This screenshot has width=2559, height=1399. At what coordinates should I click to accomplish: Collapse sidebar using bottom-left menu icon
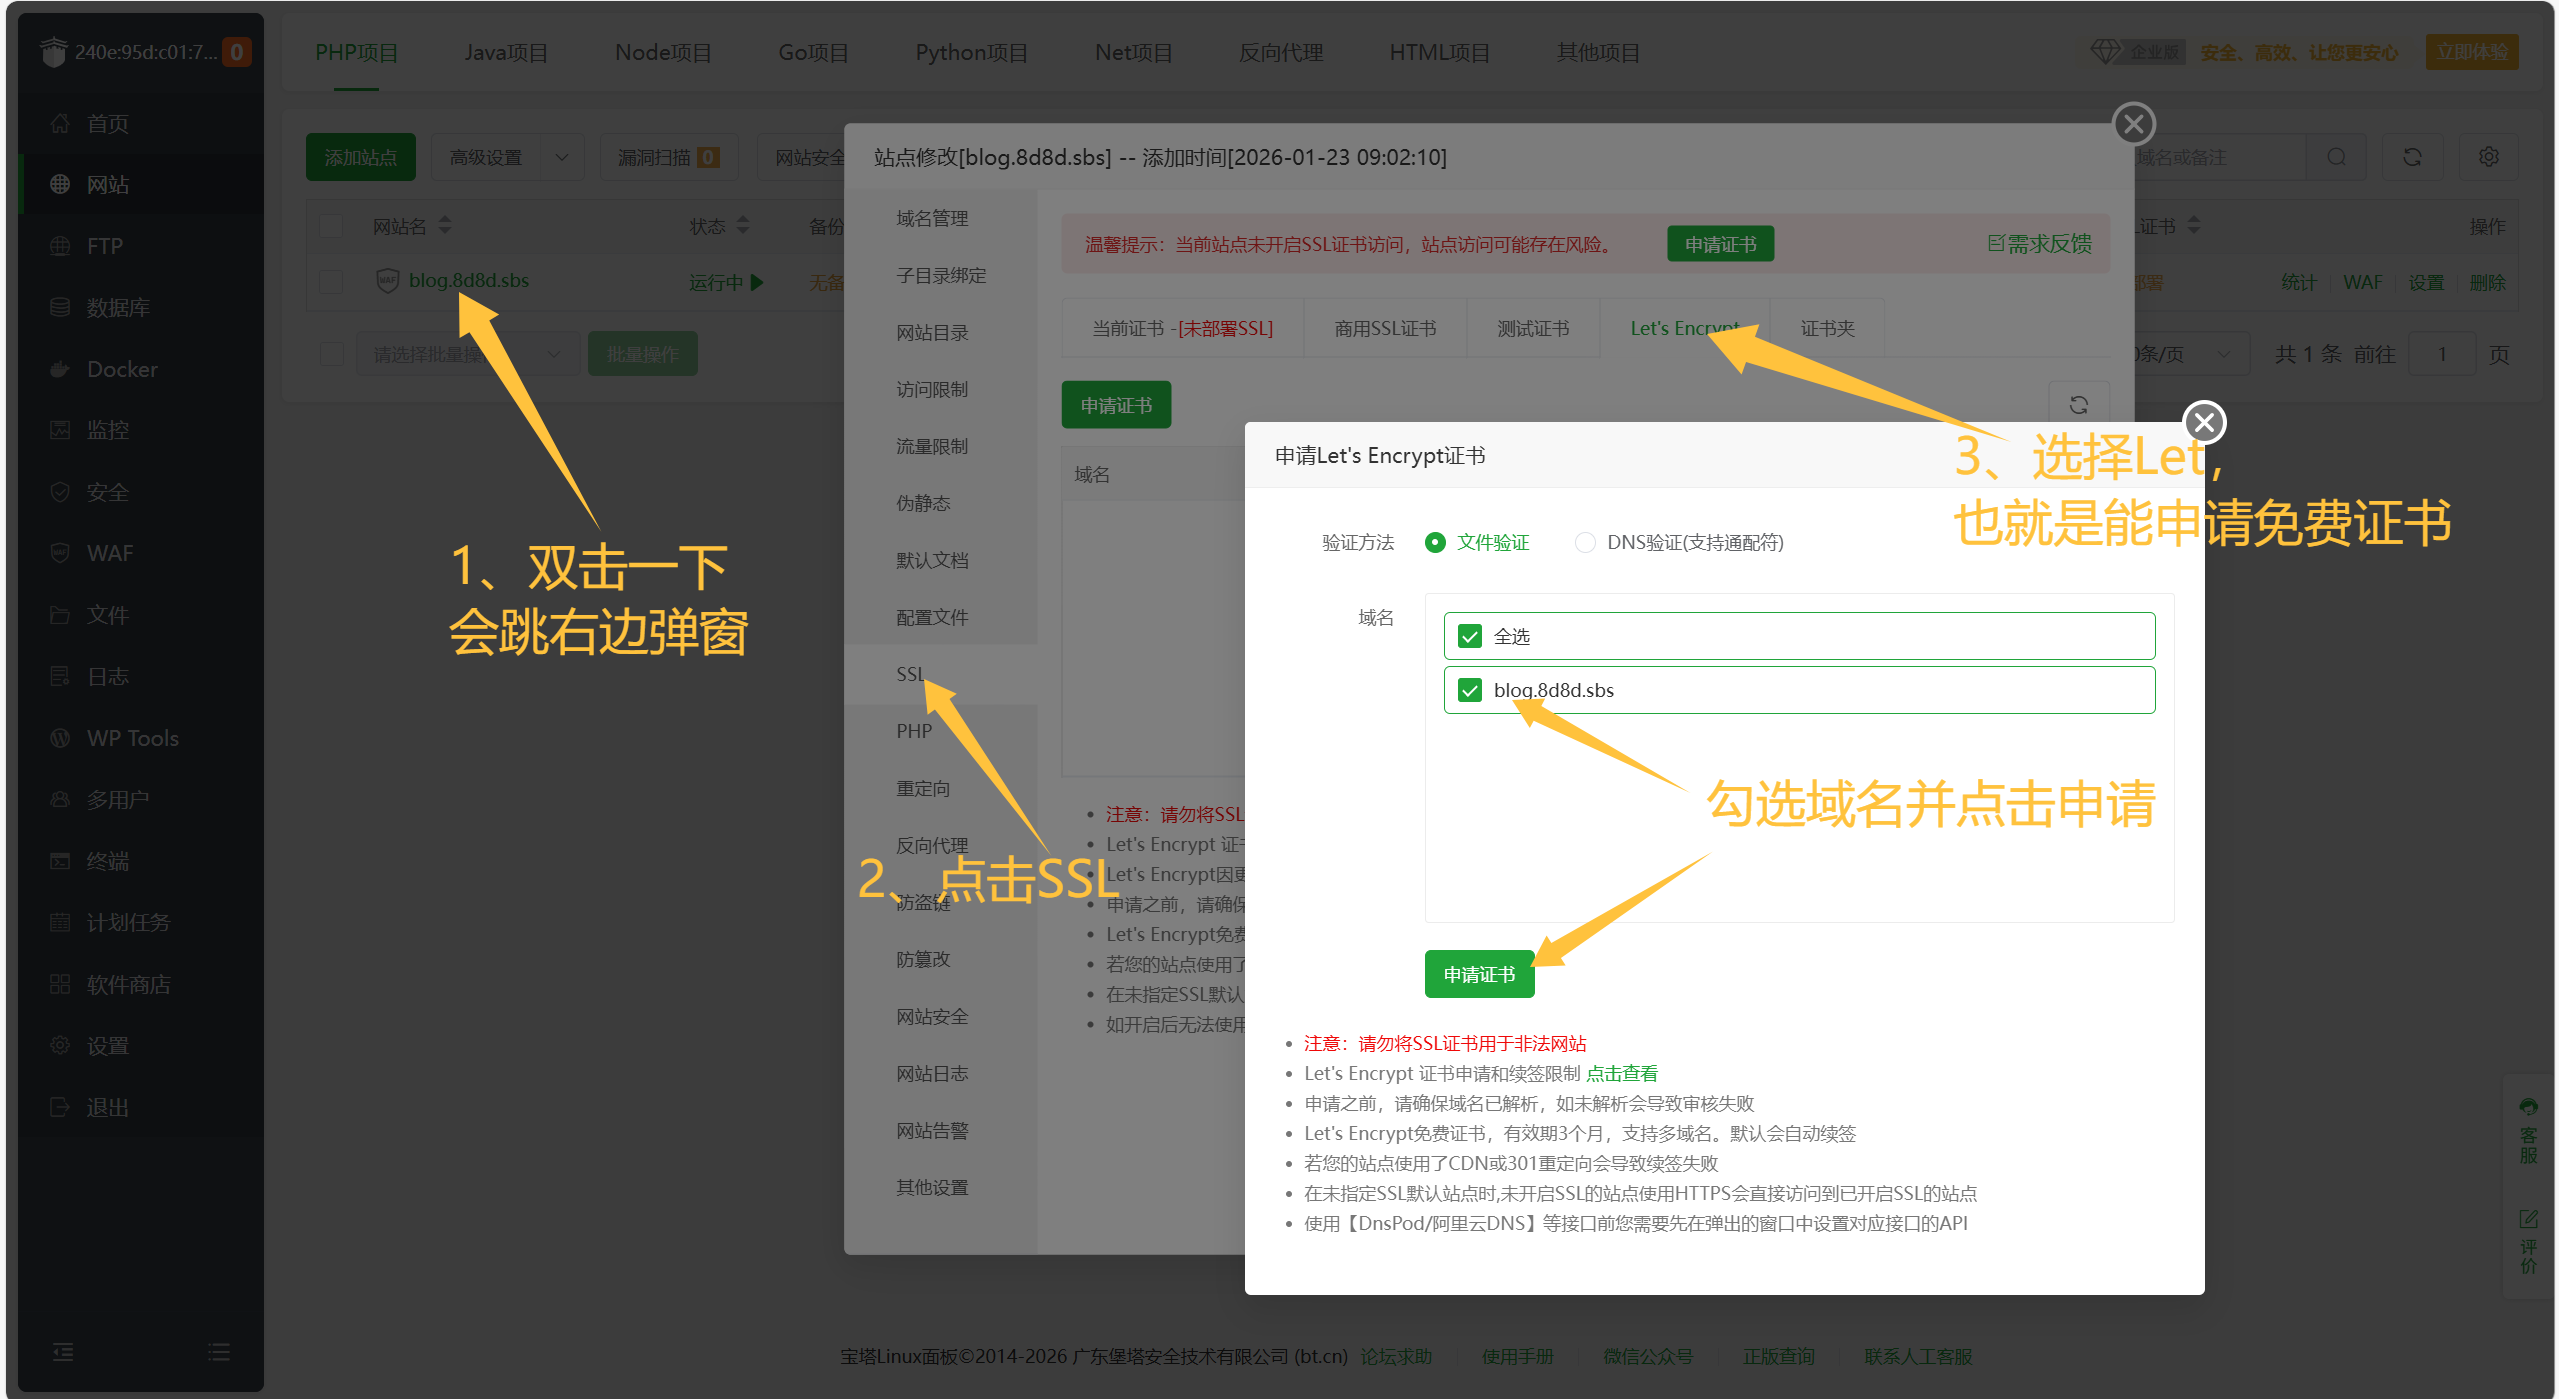(63, 1352)
